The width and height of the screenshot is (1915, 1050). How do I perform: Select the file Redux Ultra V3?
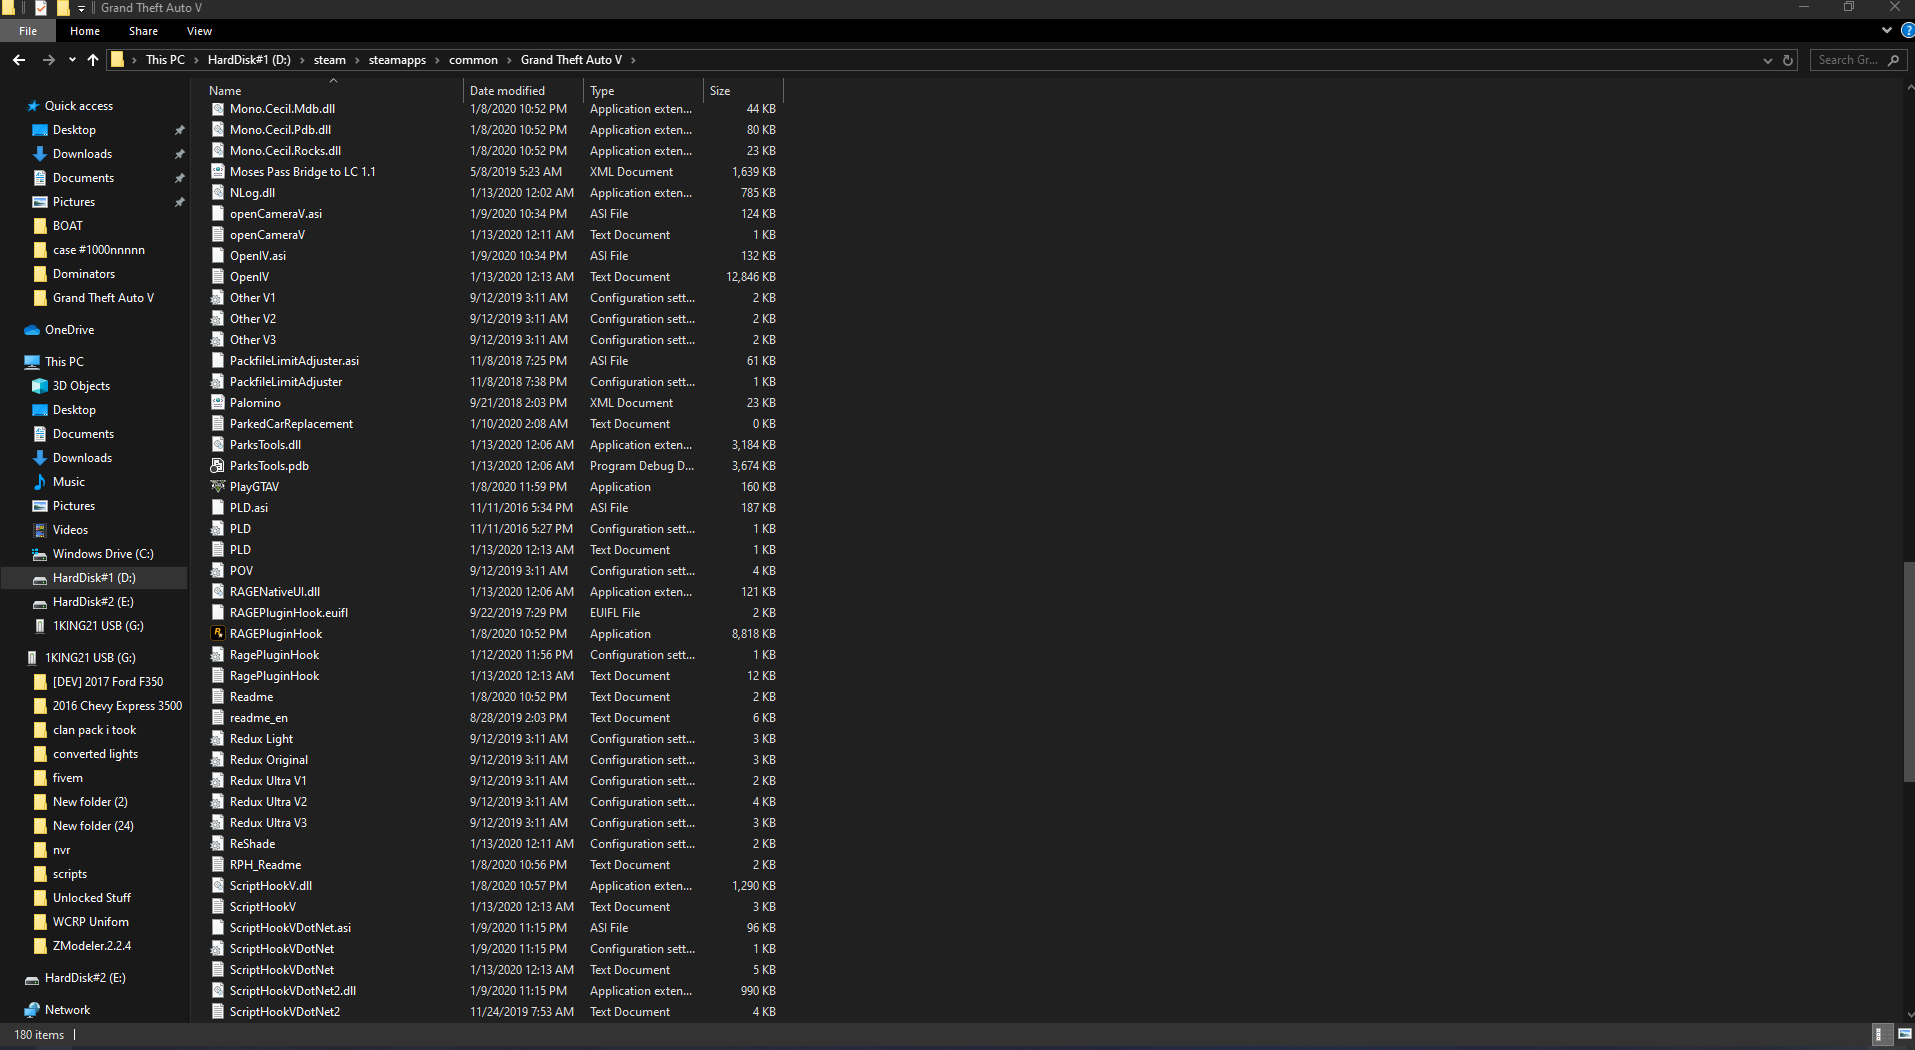click(268, 823)
